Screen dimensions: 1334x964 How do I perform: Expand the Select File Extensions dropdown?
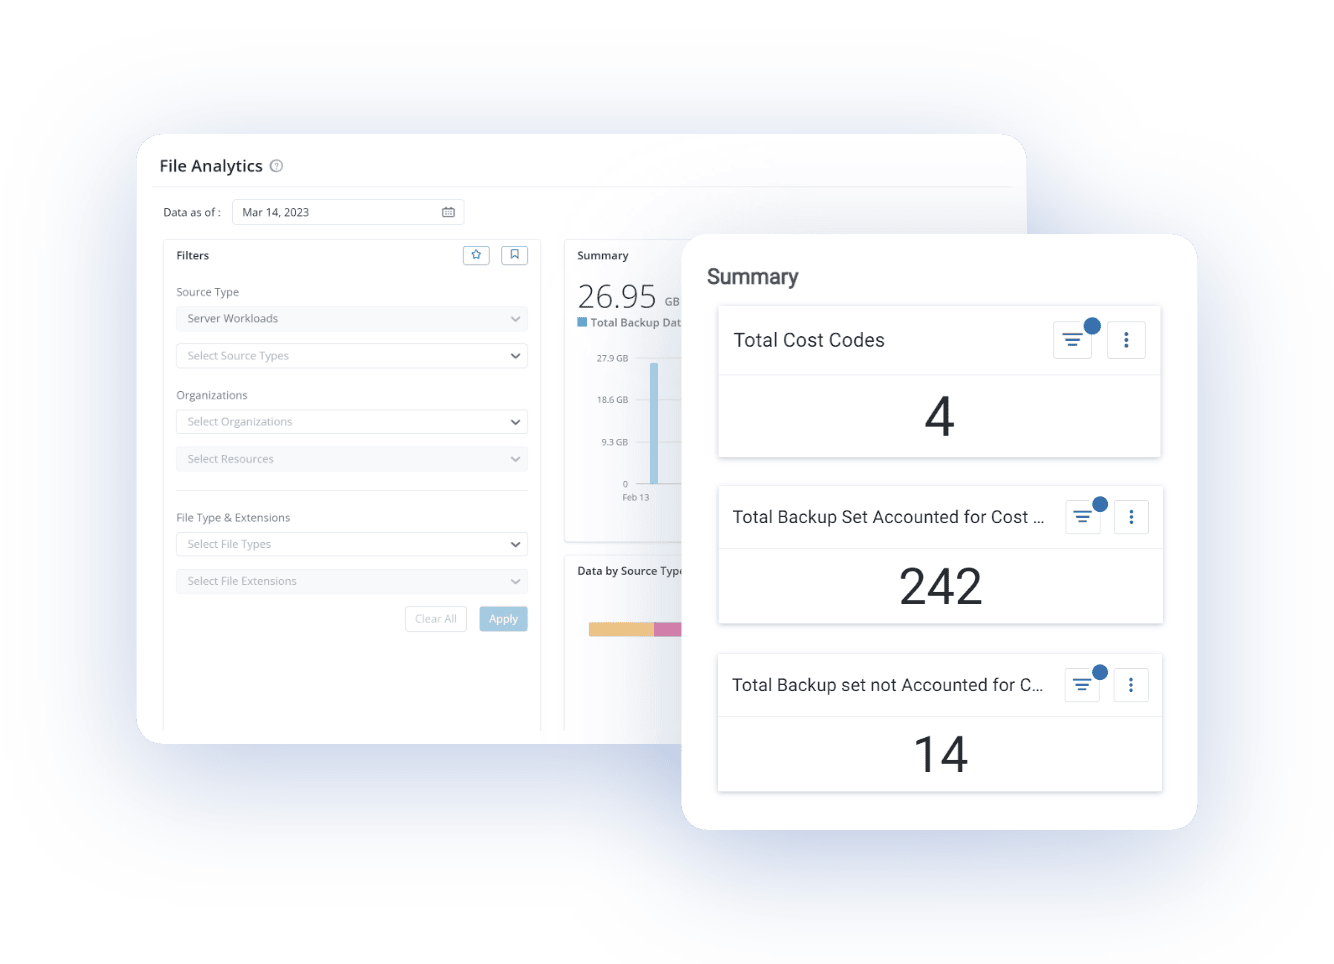(351, 581)
